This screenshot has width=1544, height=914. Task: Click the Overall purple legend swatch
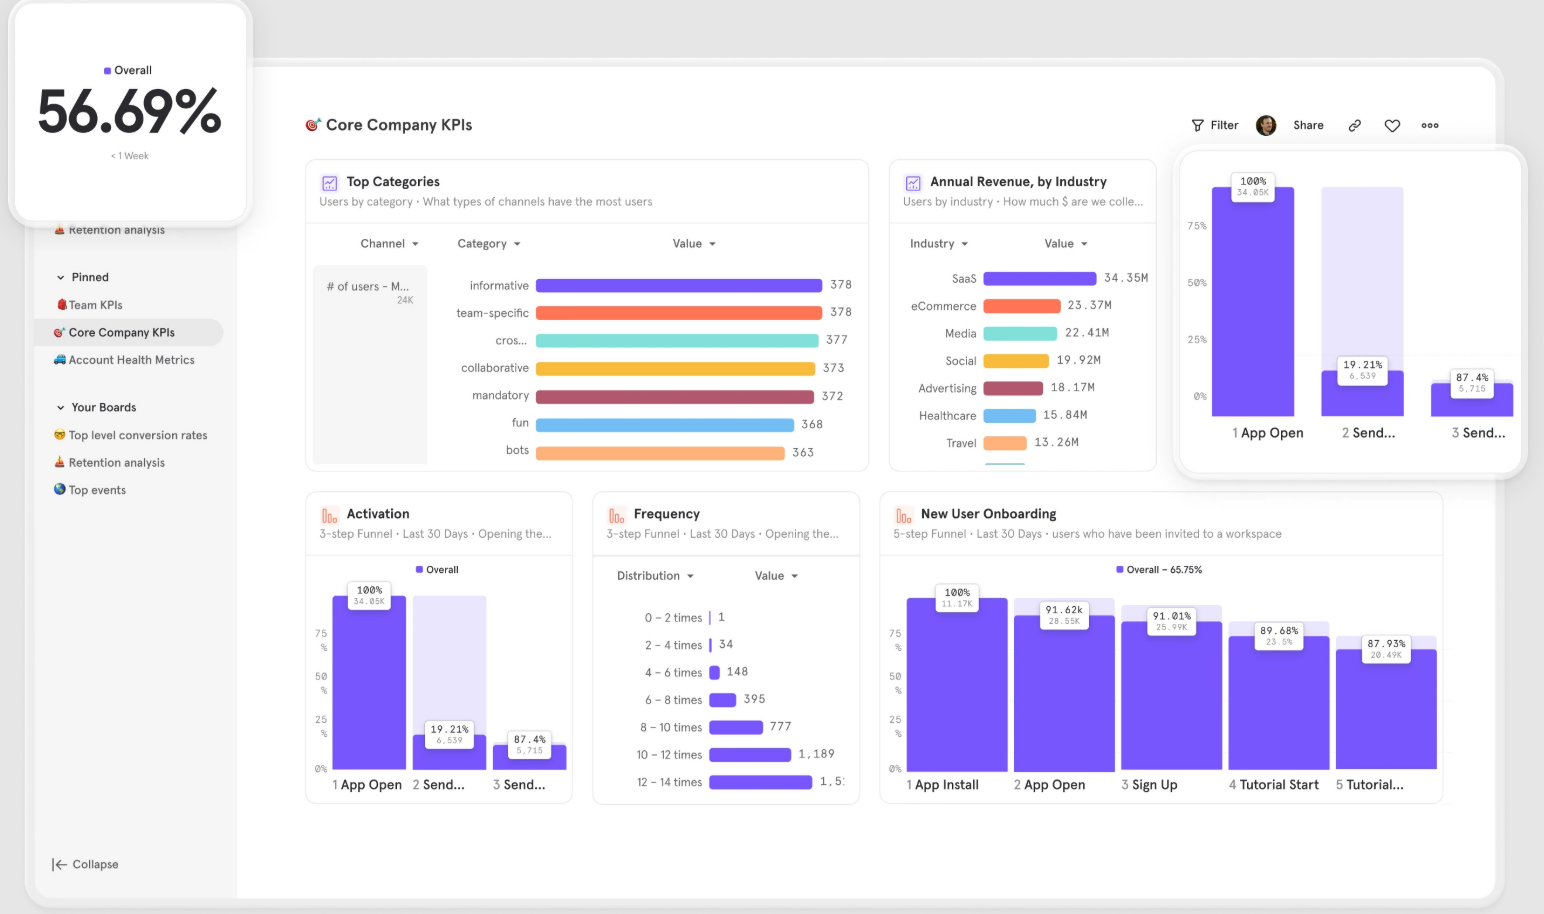[106, 70]
